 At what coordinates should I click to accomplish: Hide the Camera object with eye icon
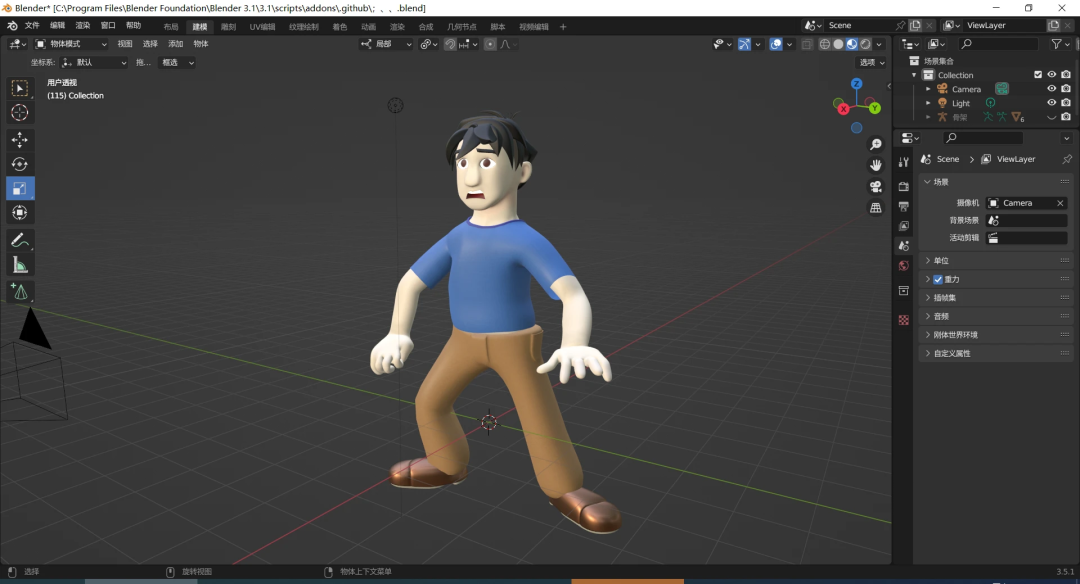[1051, 89]
